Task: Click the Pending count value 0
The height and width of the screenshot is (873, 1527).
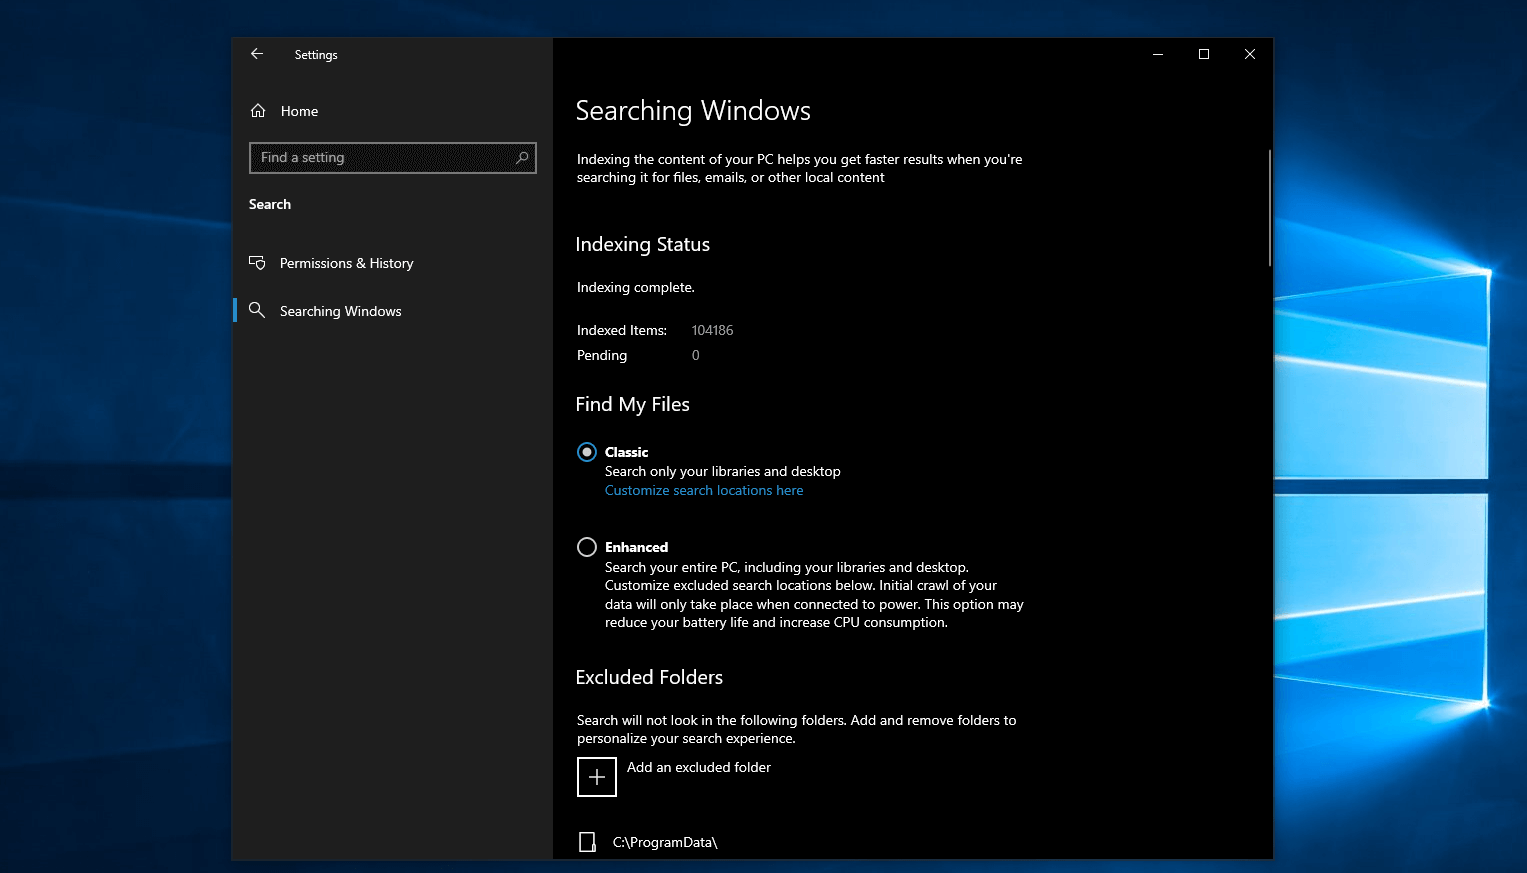Action: [696, 355]
